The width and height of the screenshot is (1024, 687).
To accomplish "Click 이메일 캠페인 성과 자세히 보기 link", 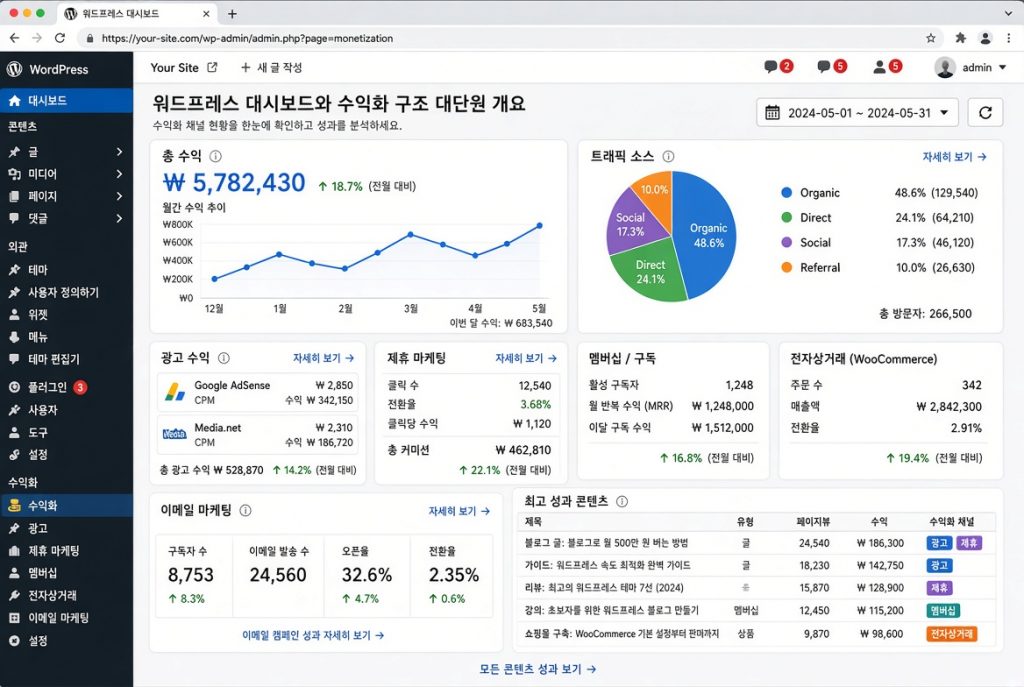I will pos(313,635).
